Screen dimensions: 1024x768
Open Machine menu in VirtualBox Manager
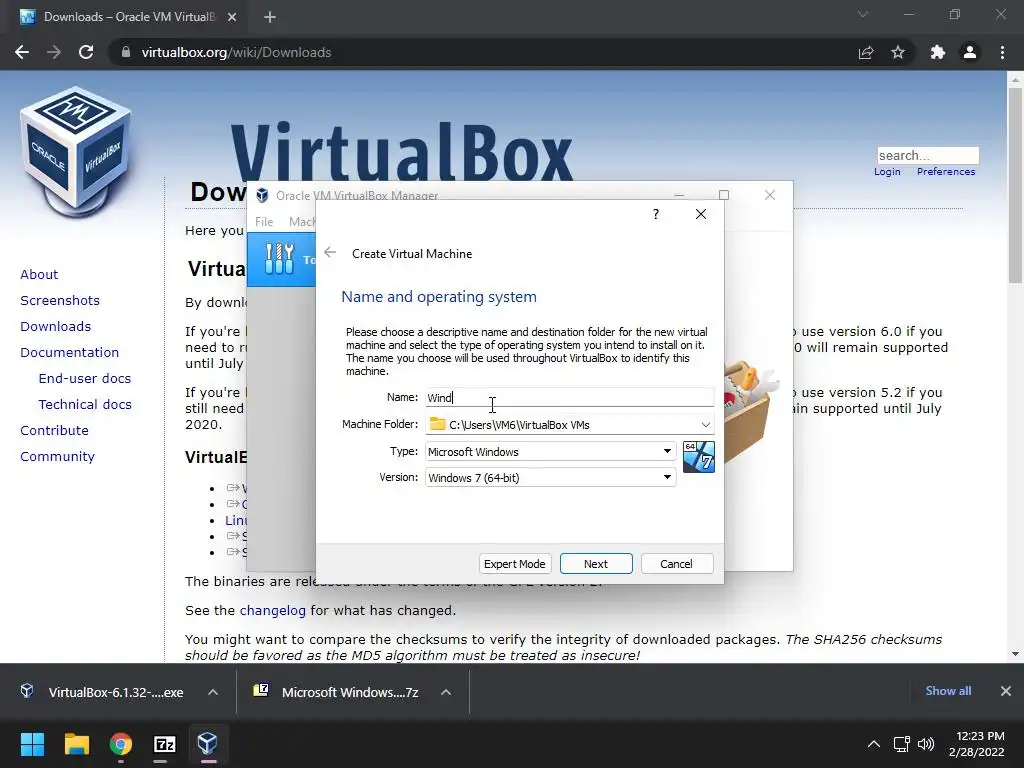tap(302, 221)
